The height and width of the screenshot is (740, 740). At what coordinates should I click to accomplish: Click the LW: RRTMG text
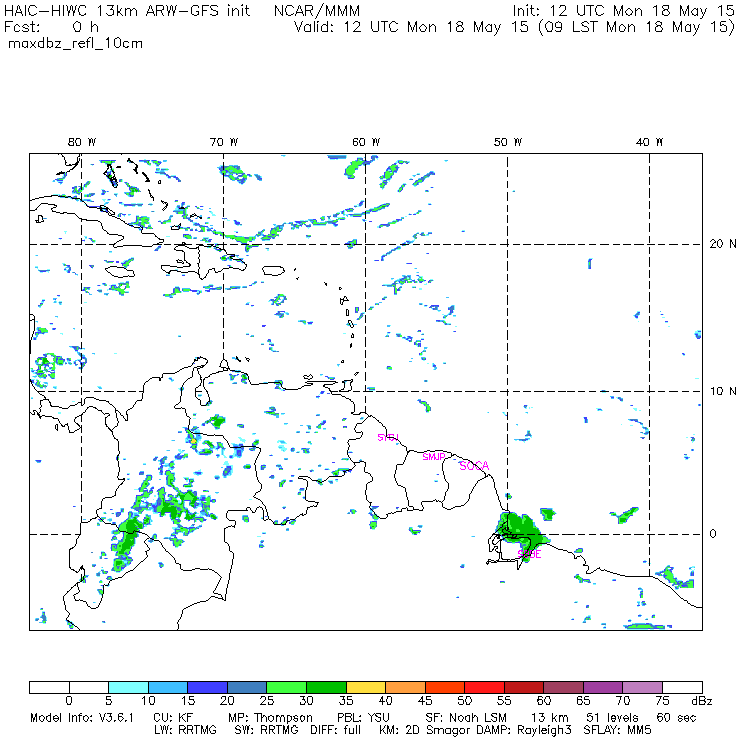[185, 730]
